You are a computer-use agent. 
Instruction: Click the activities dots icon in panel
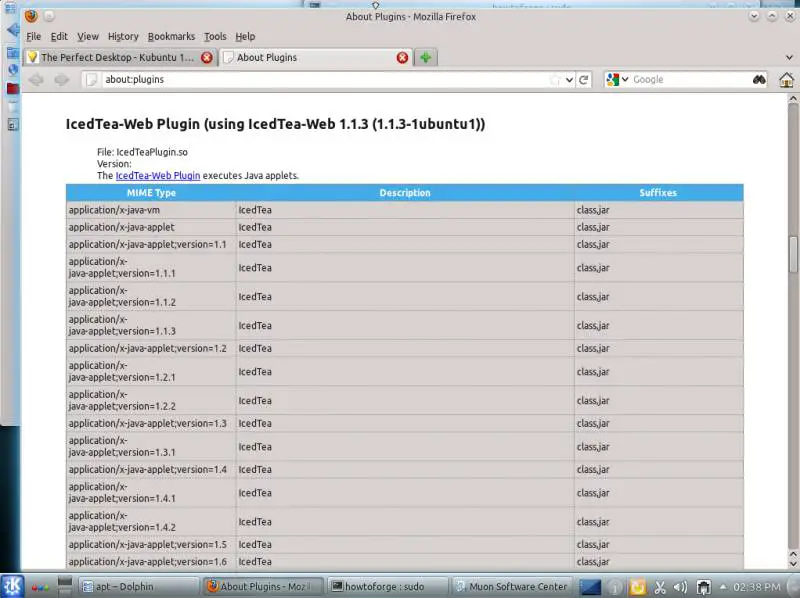pos(40,588)
